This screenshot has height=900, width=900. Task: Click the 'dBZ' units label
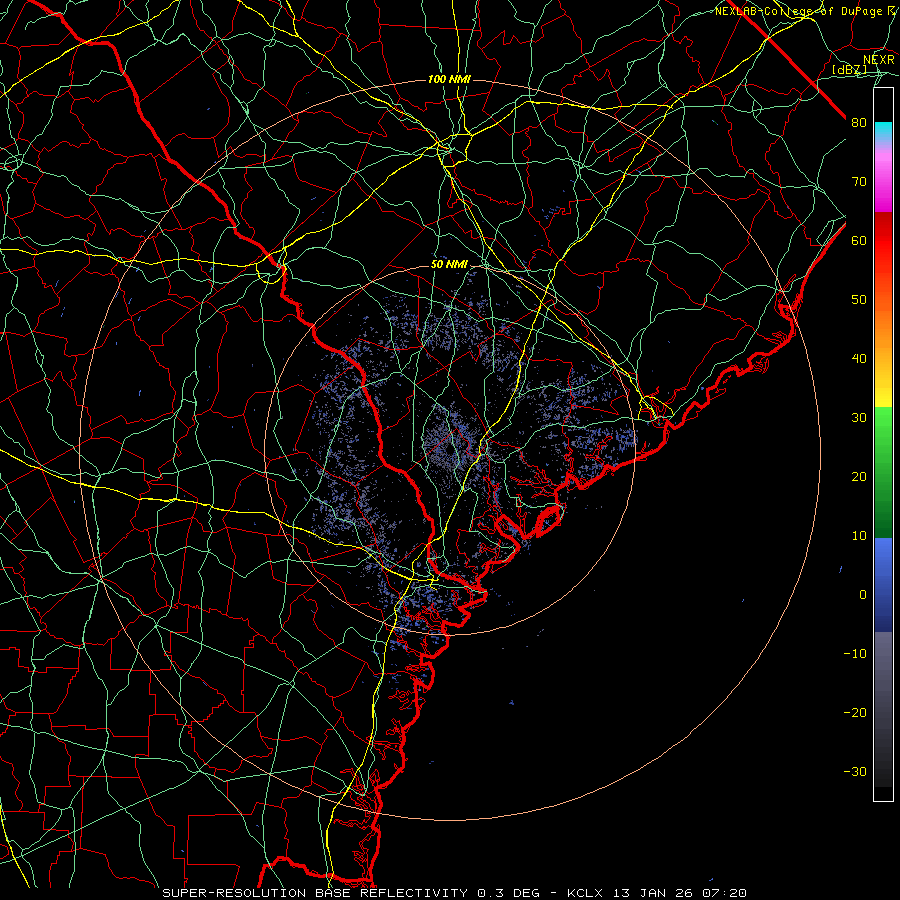(x=849, y=69)
